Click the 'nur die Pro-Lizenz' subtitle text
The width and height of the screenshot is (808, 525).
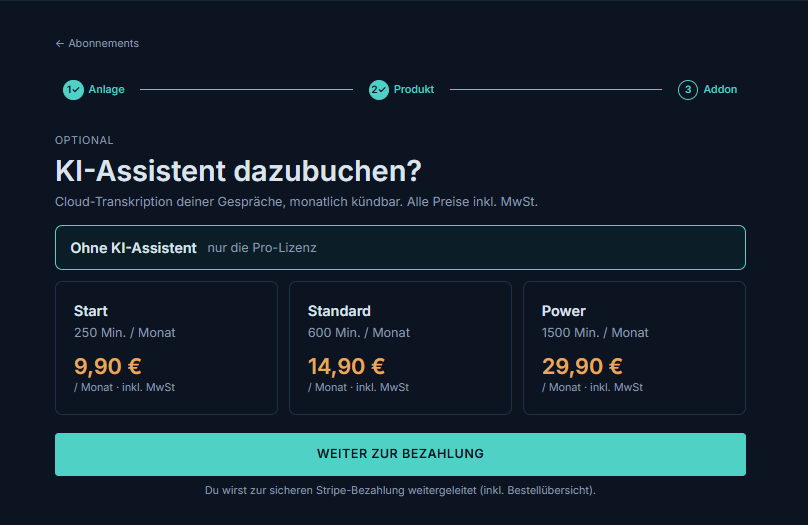[262, 248]
